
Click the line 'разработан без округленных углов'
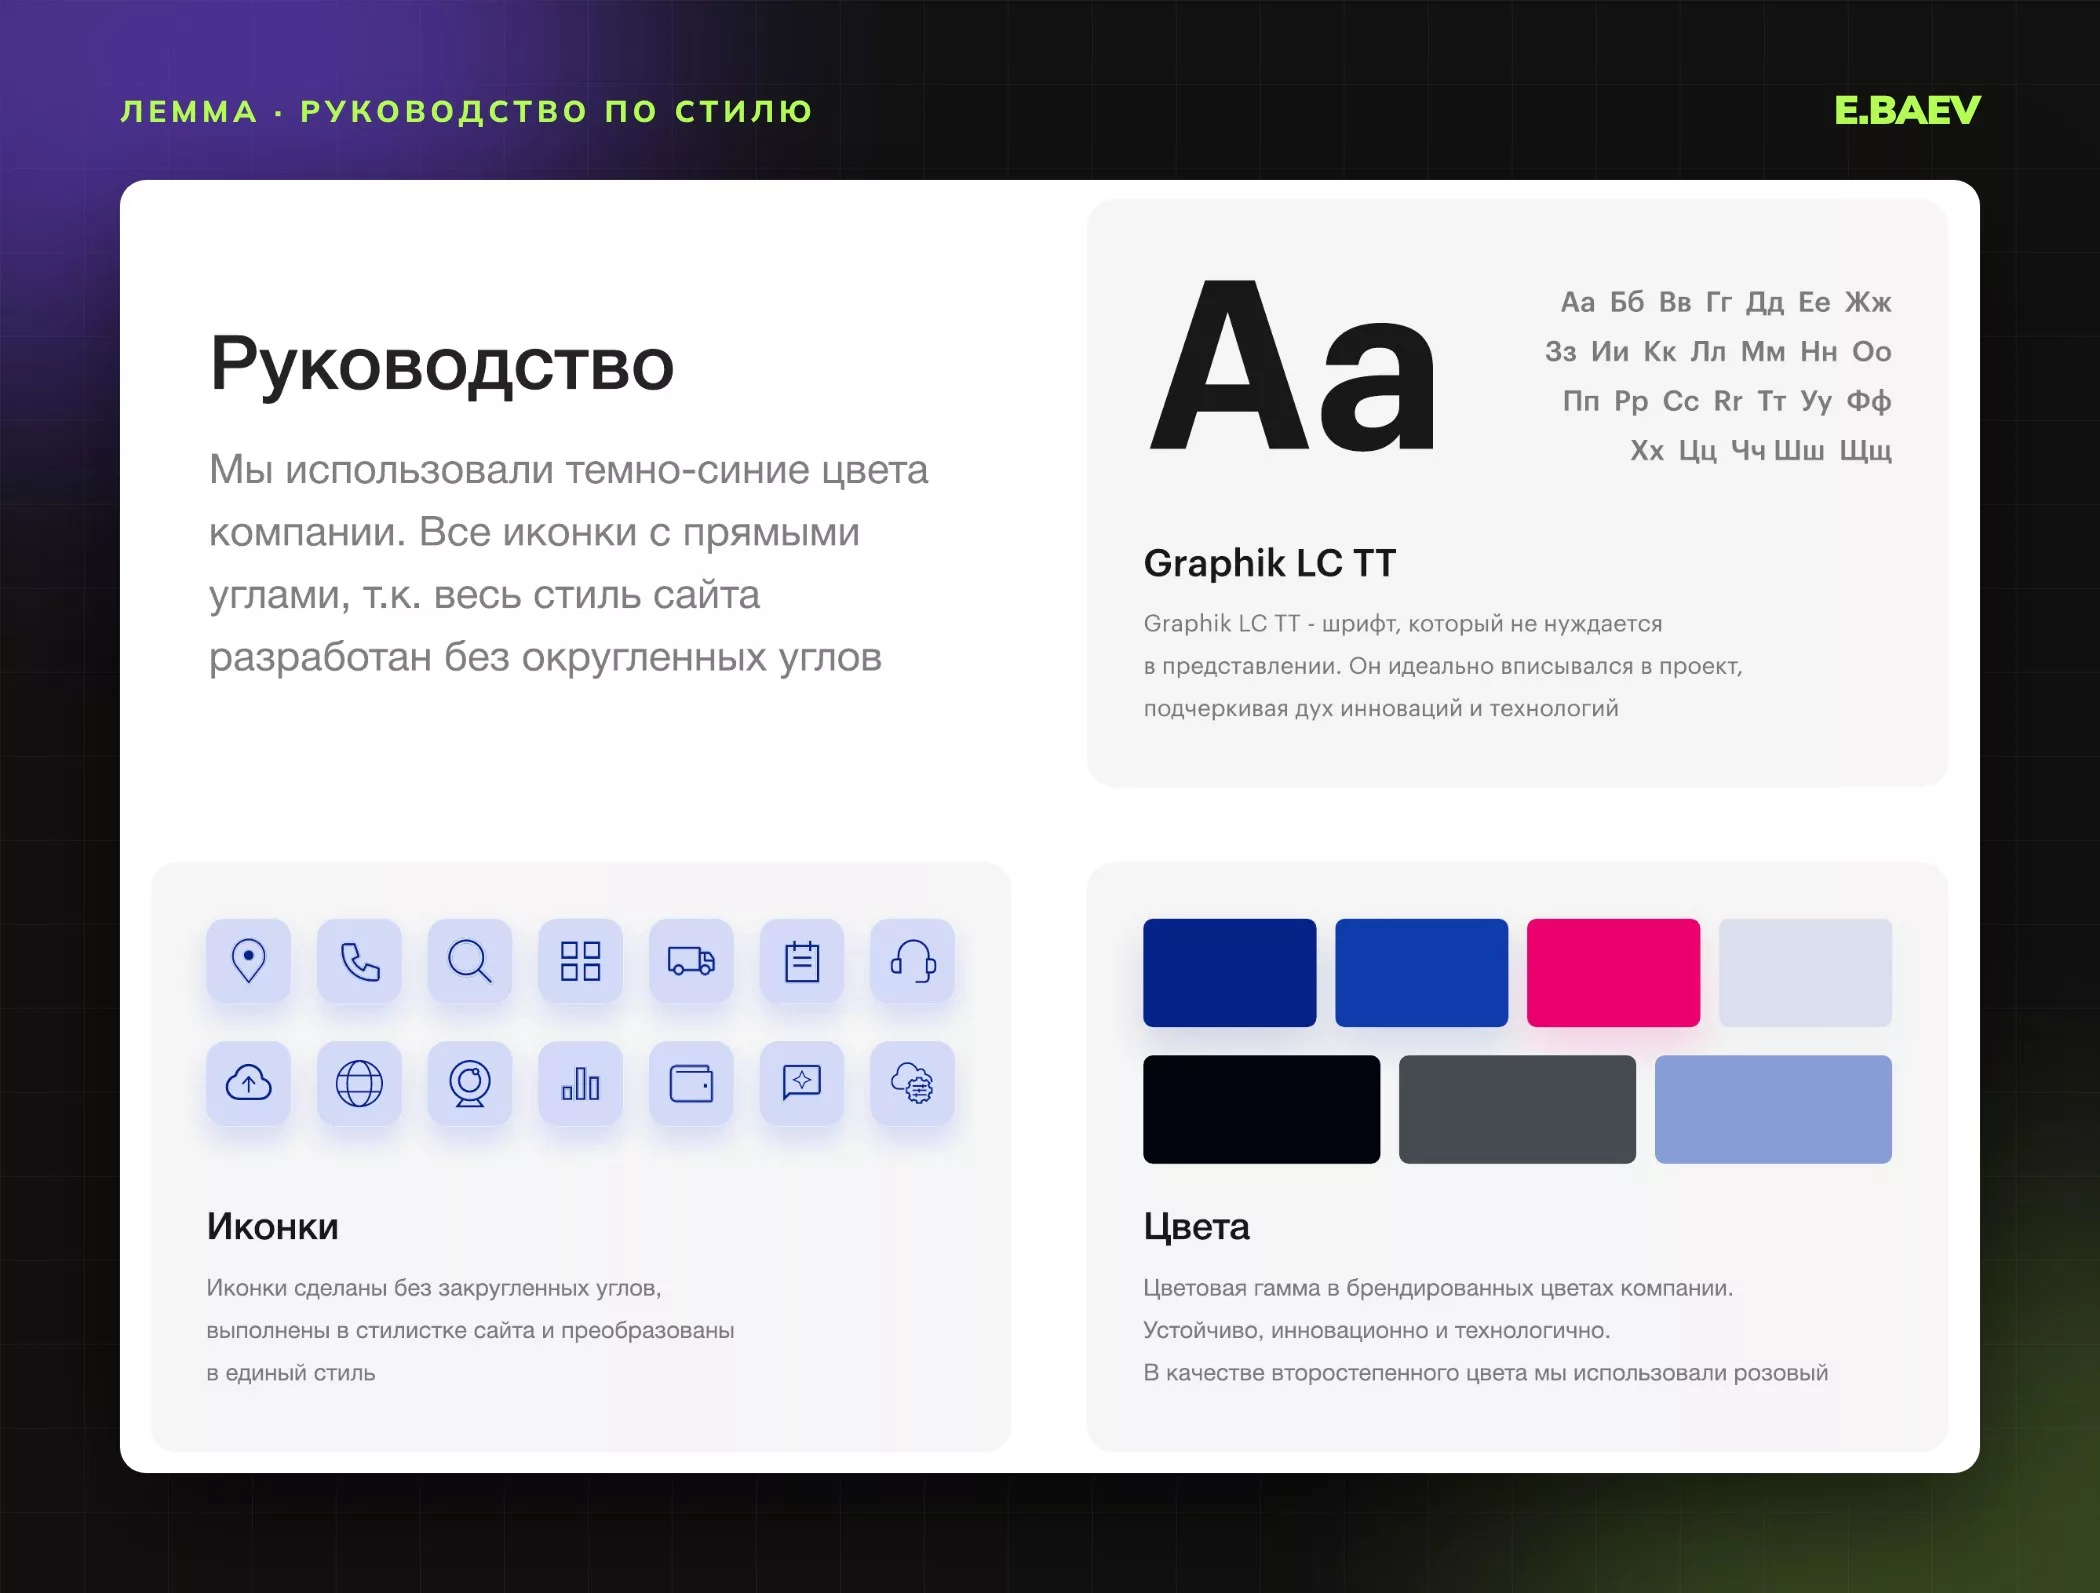[x=546, y=658]
